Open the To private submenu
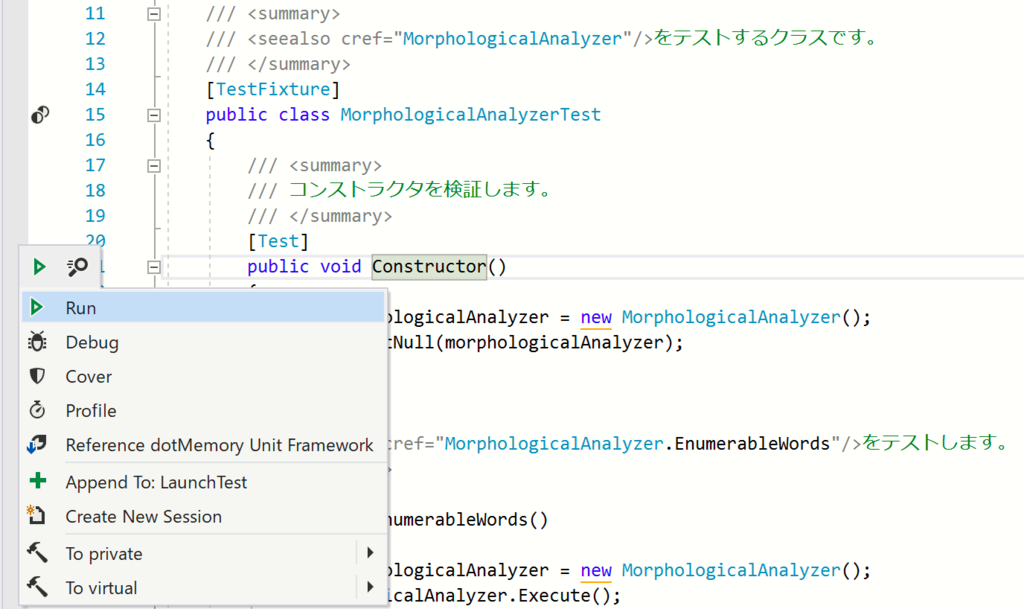The width and height of the screenshot is (1024, 609). [204, 554]
